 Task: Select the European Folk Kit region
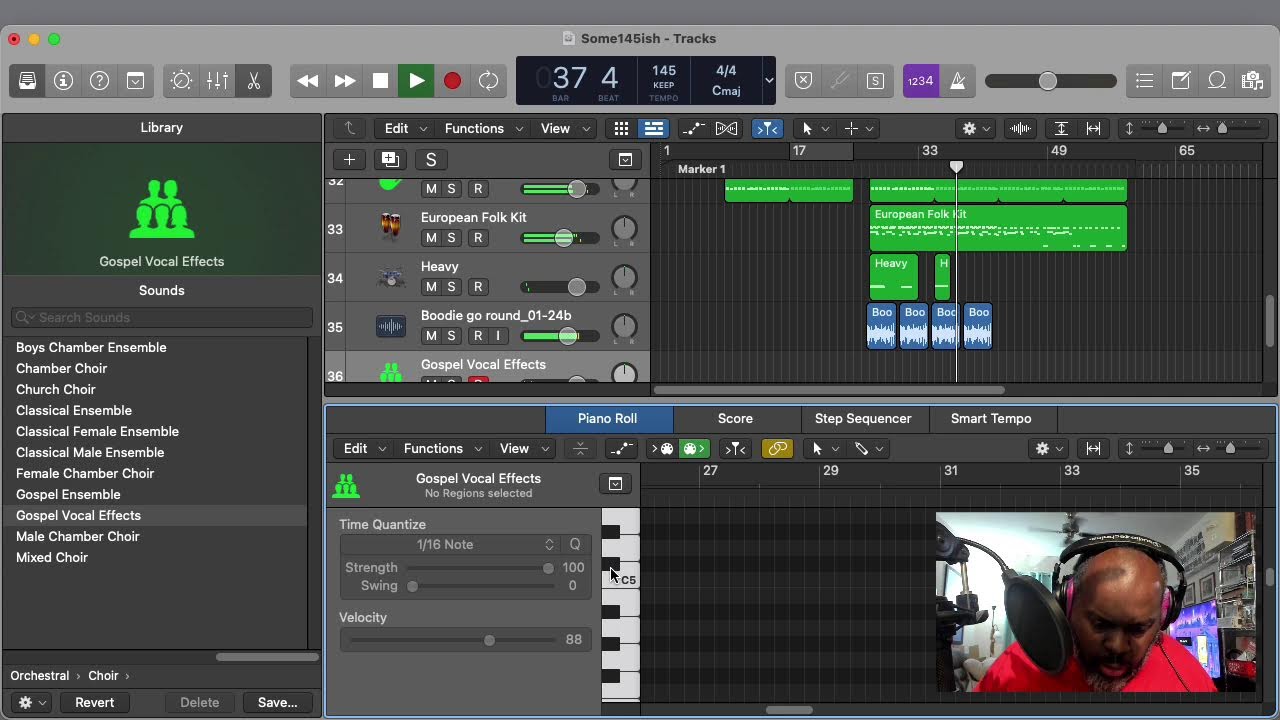998,228
